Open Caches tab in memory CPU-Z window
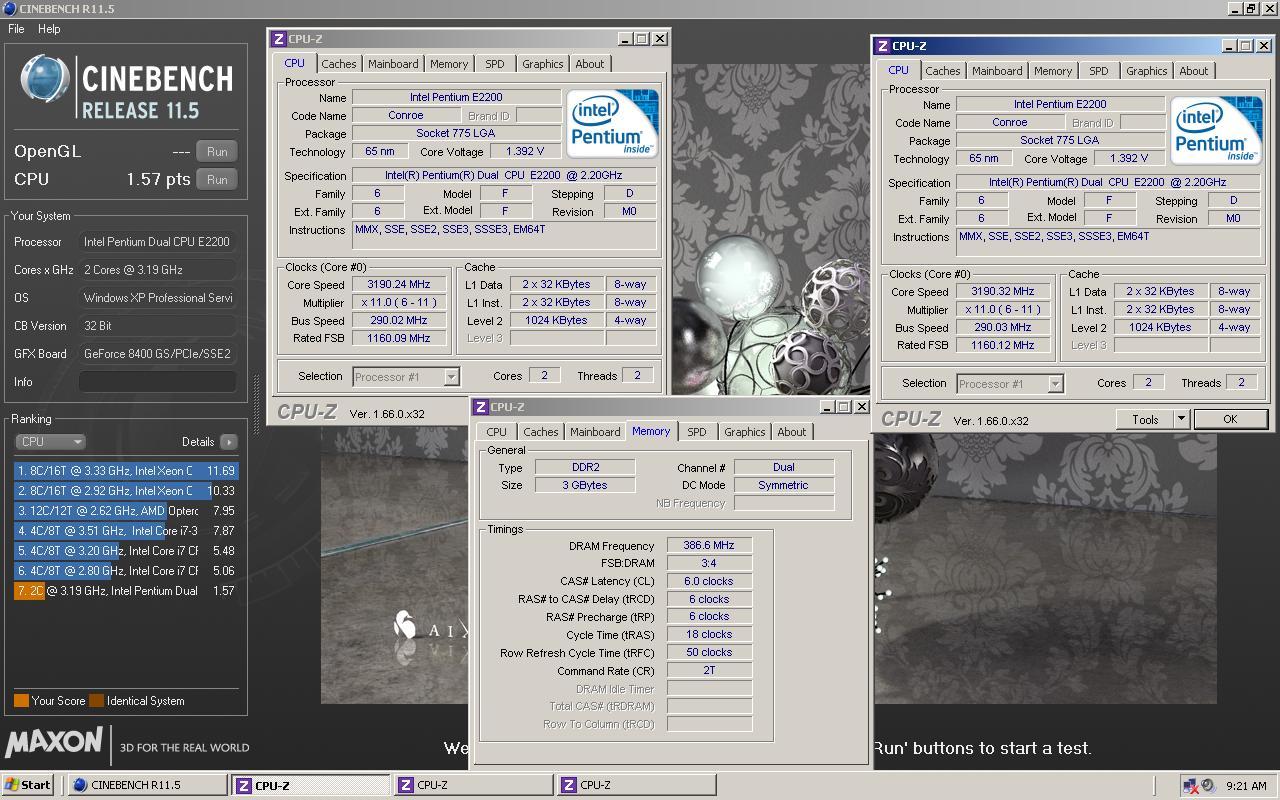 [541, 432]
